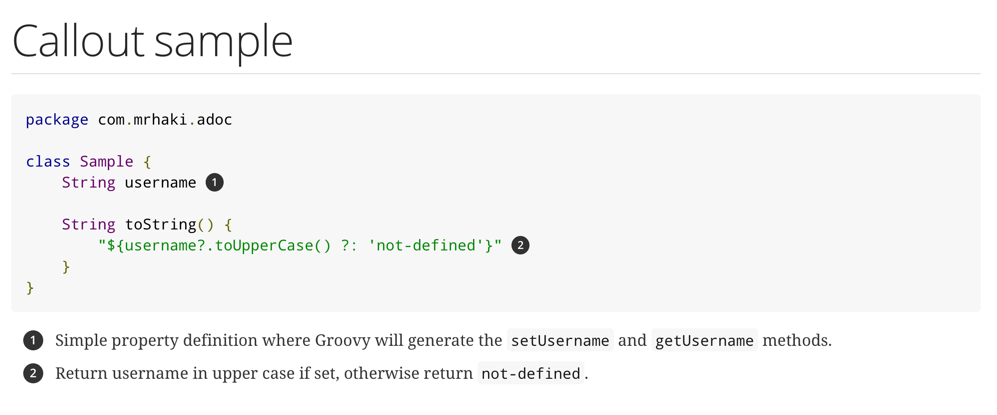This screenshot has height=415, width=997.
Task: Click the com.mrhaki.adoc package name
Action: click(164, 120)
